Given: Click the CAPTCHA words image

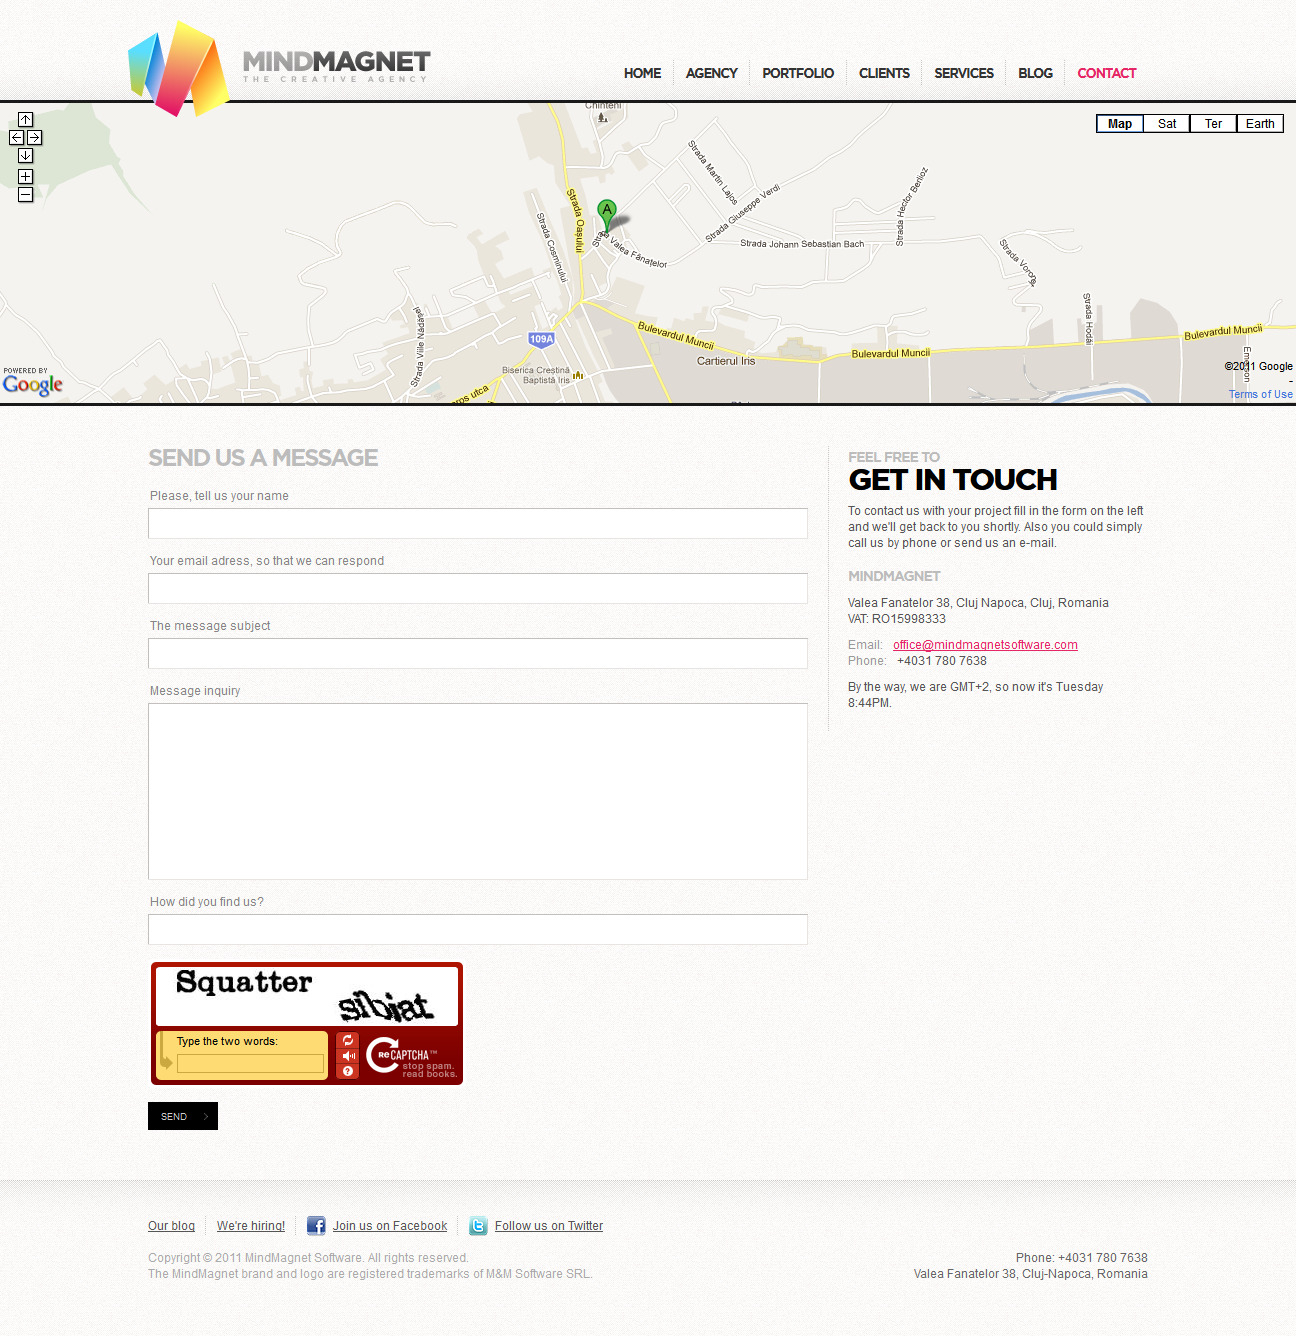Looking at the screenshot, I should tap(307, 996).
